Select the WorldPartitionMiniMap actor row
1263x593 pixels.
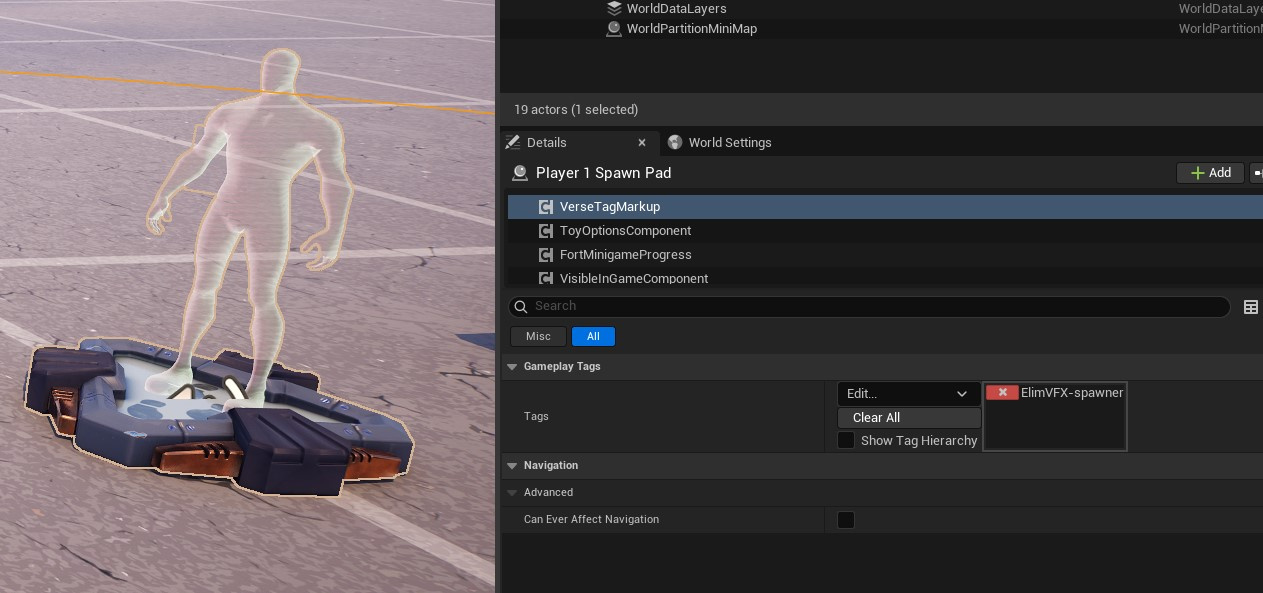pos(881,29)
